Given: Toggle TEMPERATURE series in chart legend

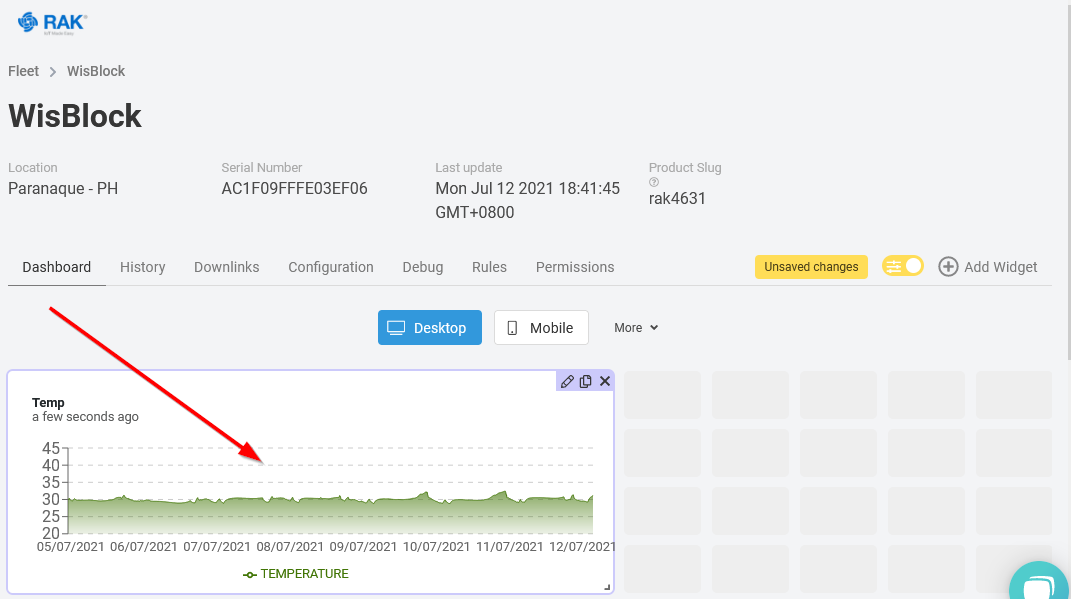Looking at the screenshot, I should [x=296, y=573].
